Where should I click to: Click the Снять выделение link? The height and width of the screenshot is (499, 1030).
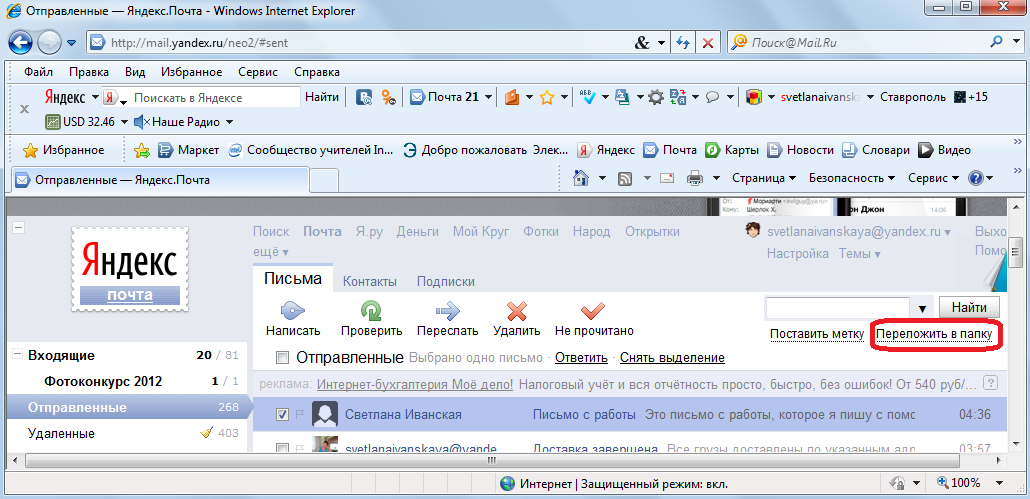673,358
